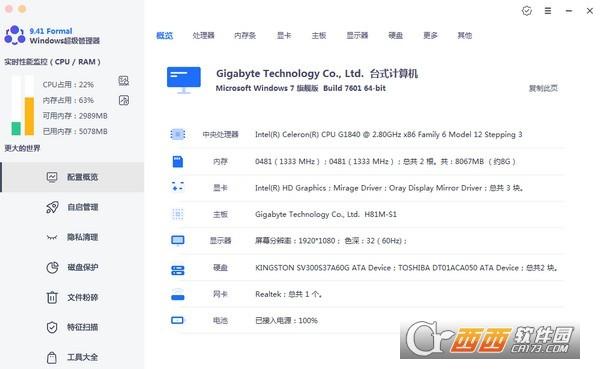The image size is (600, 369).
Task: Click the network adapter icon in 网卡 row
Action: (x=178, y=295)
